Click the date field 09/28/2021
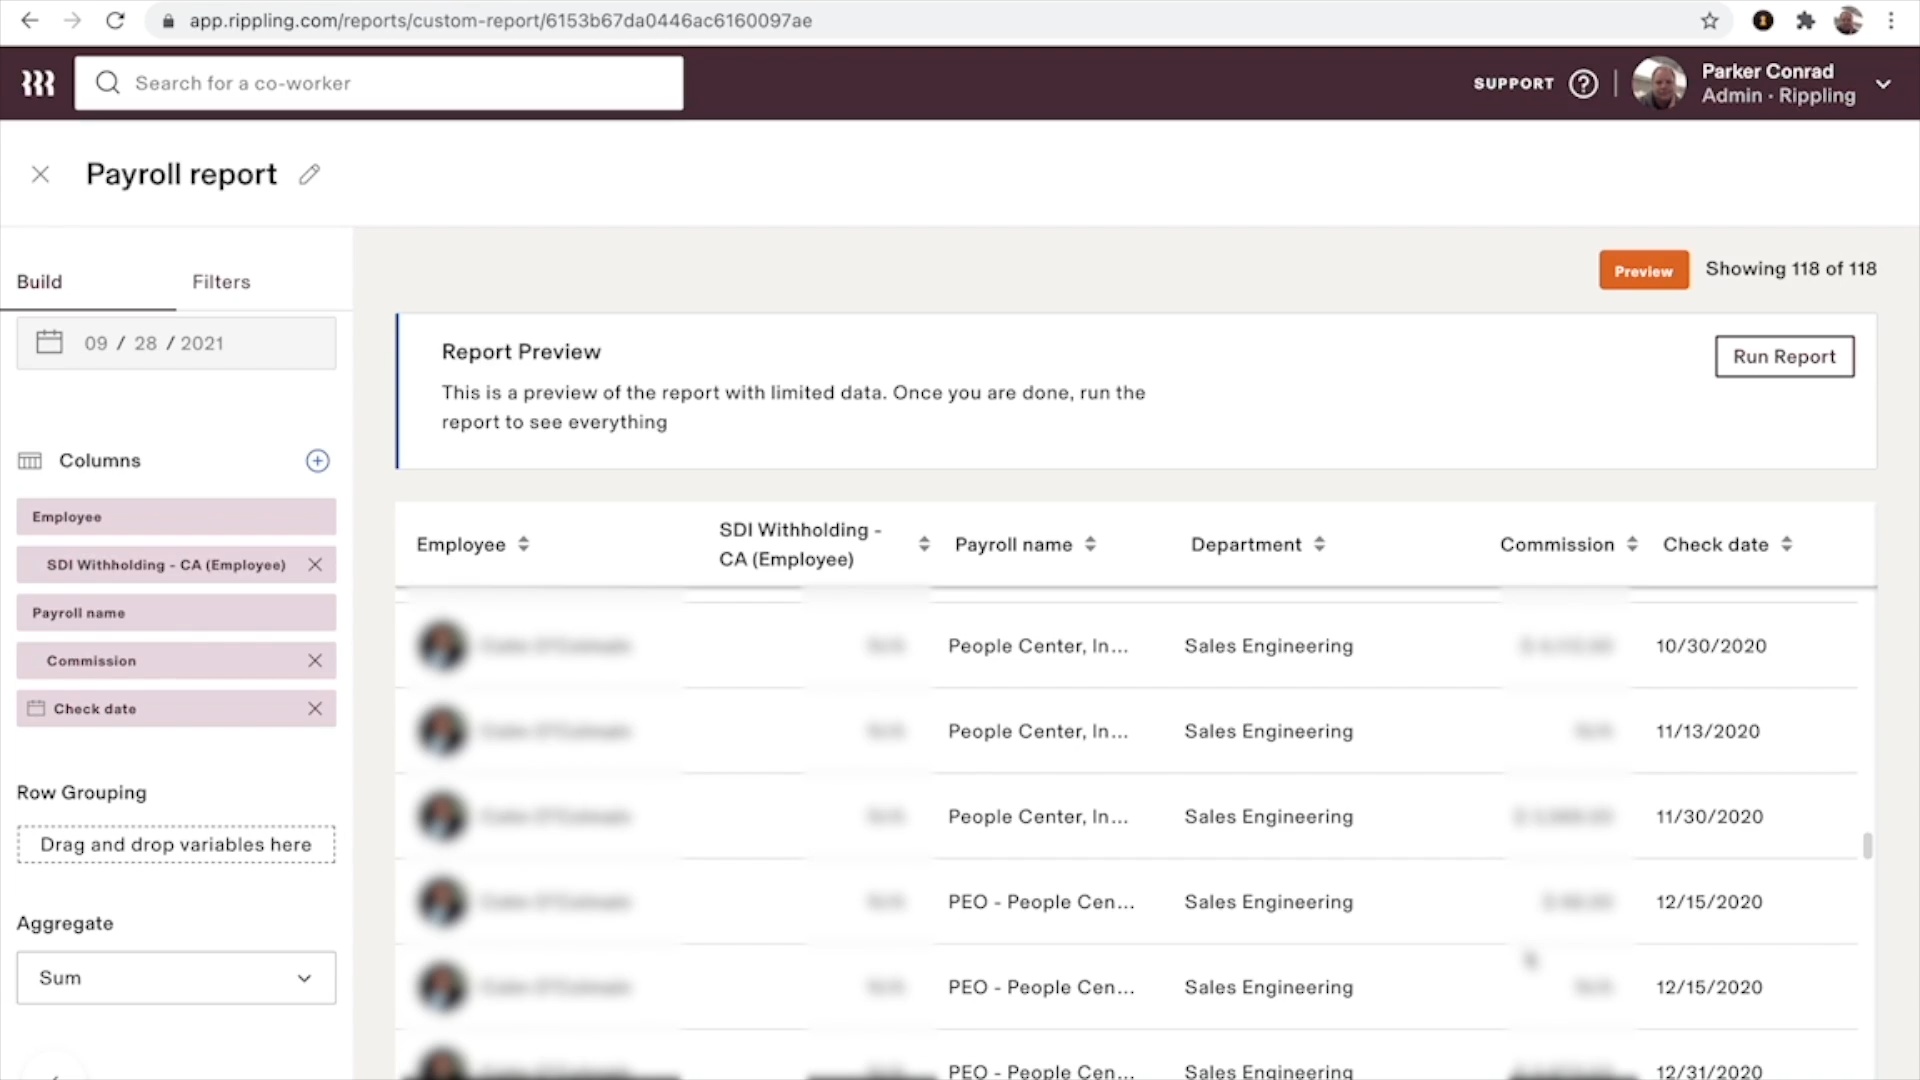This screenshot has height=1080, width=1920. click(176, 343)
